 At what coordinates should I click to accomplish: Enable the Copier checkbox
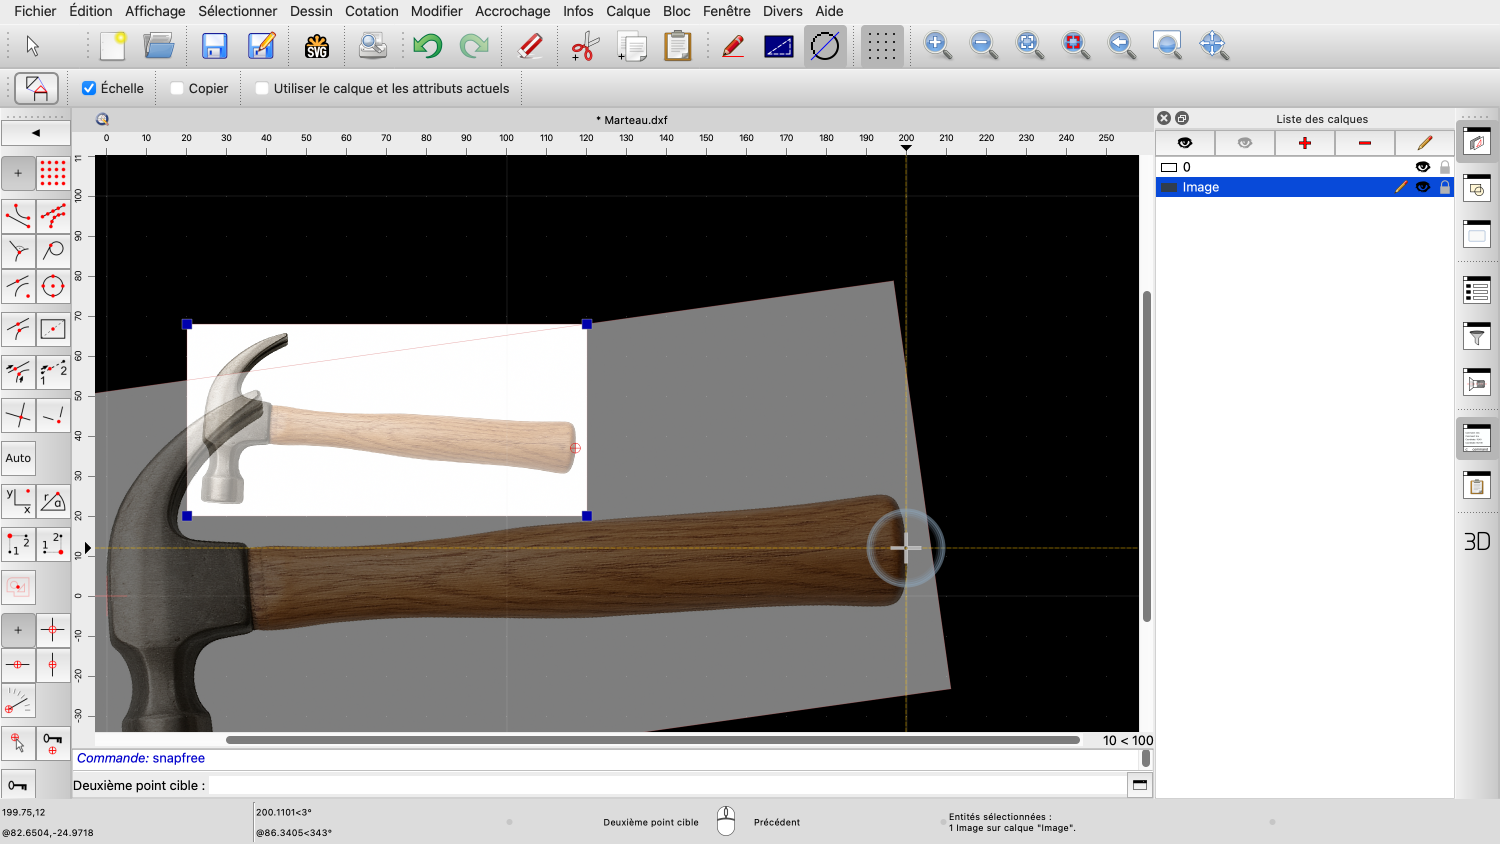(177, 88)
